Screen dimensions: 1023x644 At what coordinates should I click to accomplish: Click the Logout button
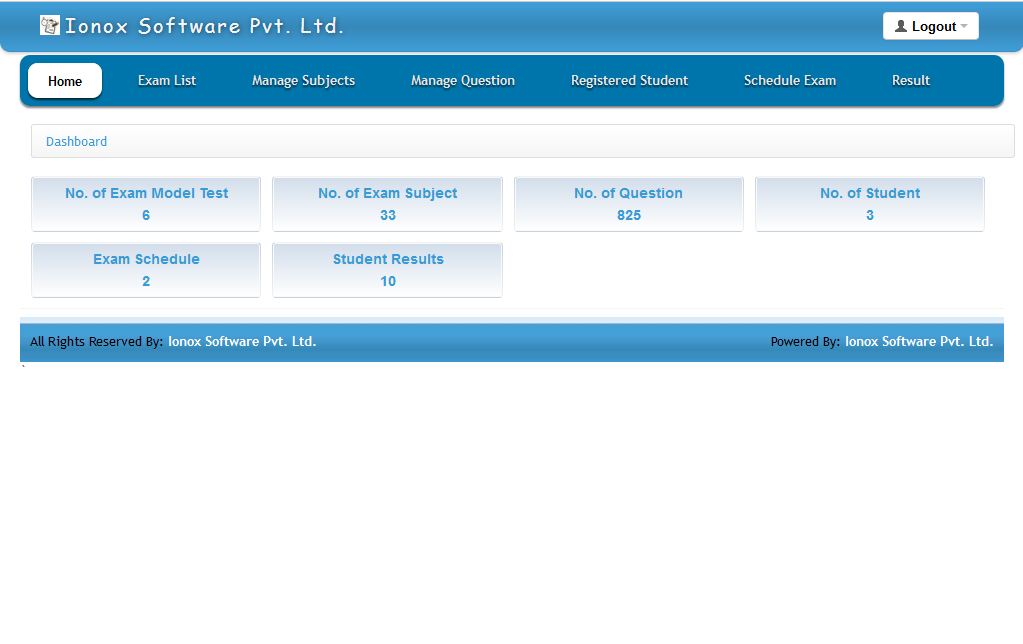930,25
